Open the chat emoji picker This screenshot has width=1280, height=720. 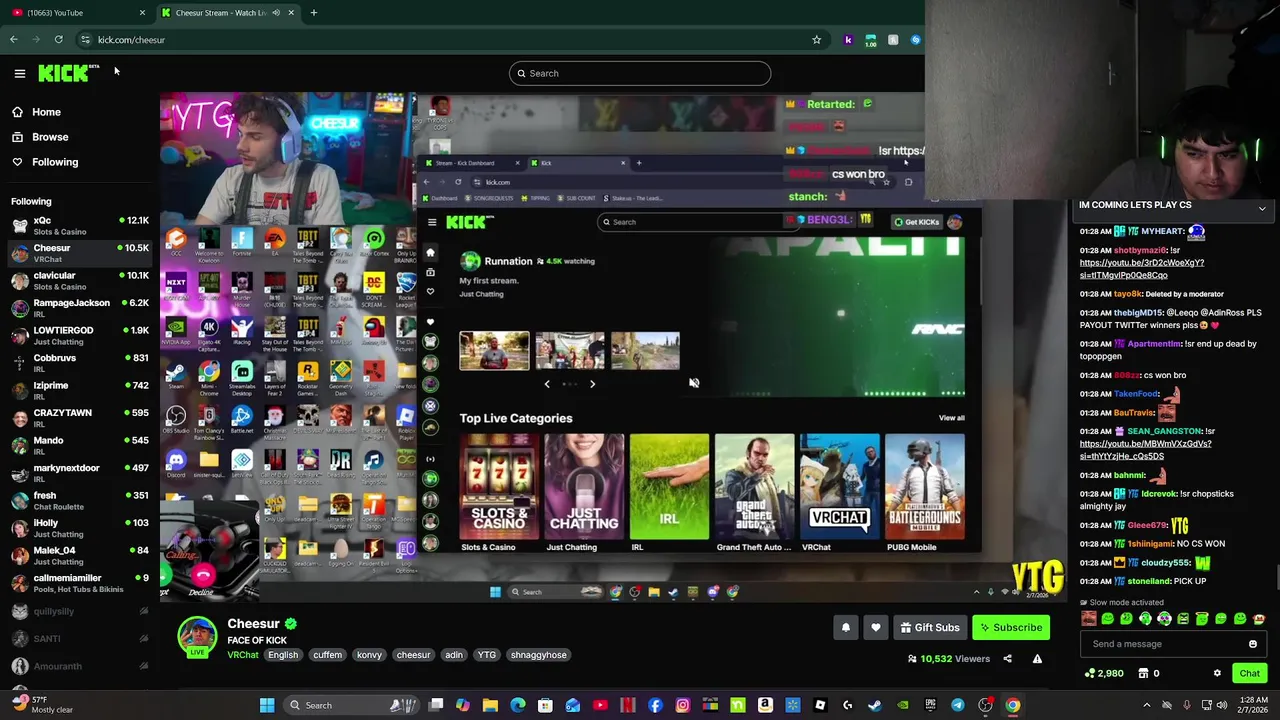pos(1253,644)
